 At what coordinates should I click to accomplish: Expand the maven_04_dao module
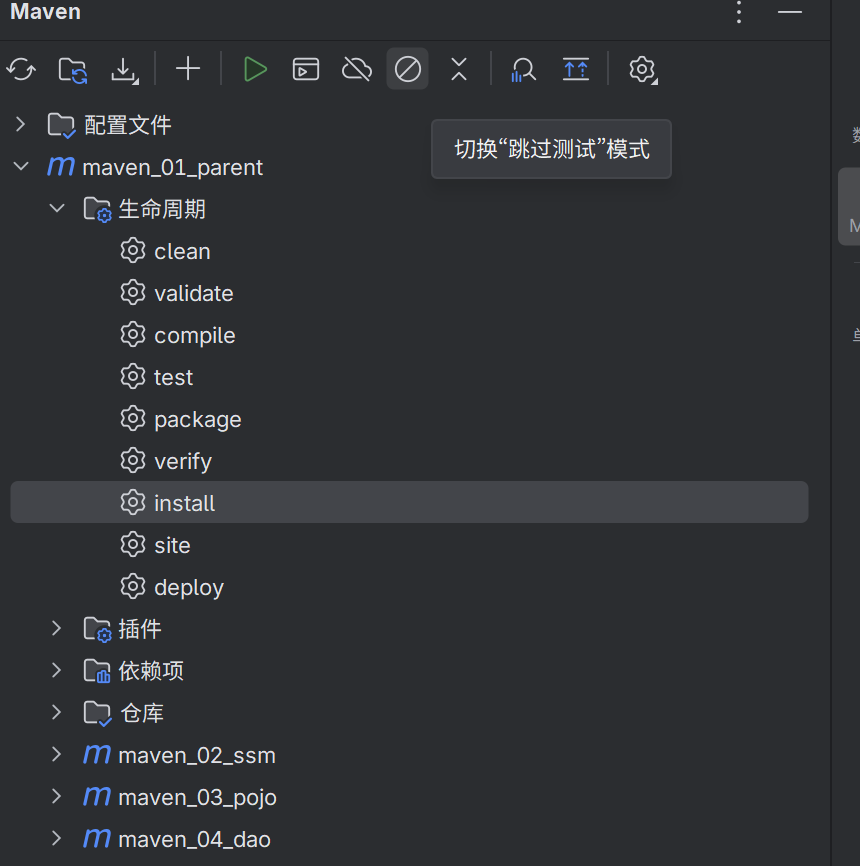coord(56,838)
